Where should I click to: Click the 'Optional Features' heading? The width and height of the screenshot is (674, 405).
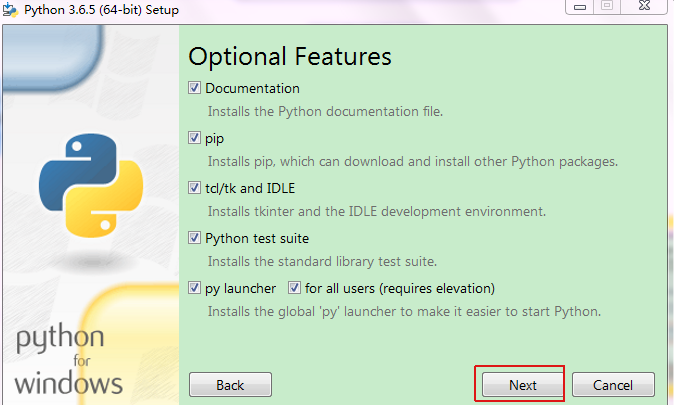click(x=290, y=57)
